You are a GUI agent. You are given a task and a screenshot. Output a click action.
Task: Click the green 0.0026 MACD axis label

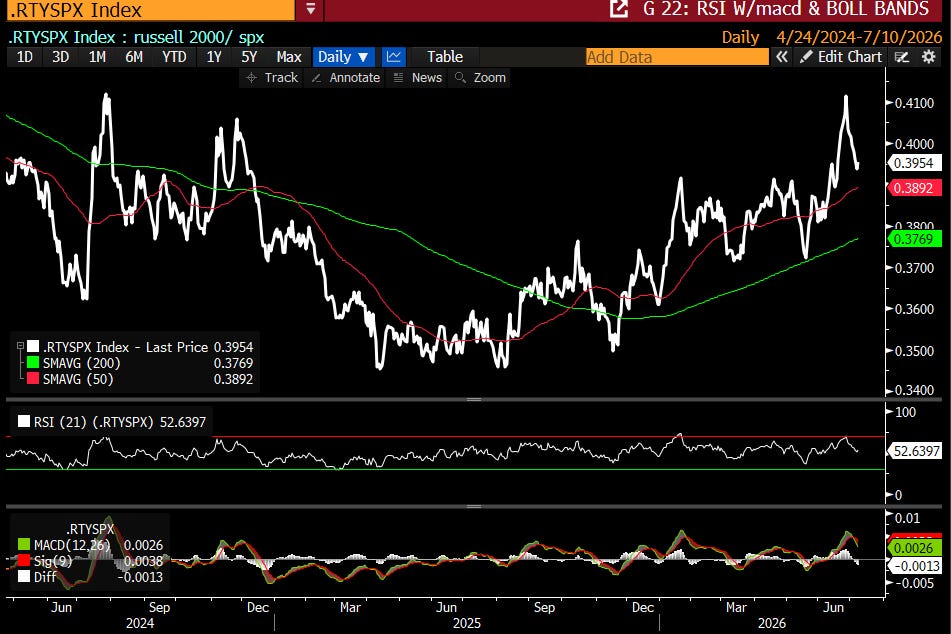click(x=913, y=548)
